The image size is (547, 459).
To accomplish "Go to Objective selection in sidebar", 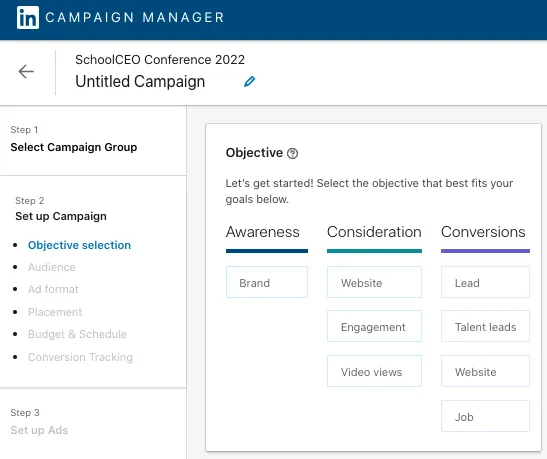I will [80, 245].
